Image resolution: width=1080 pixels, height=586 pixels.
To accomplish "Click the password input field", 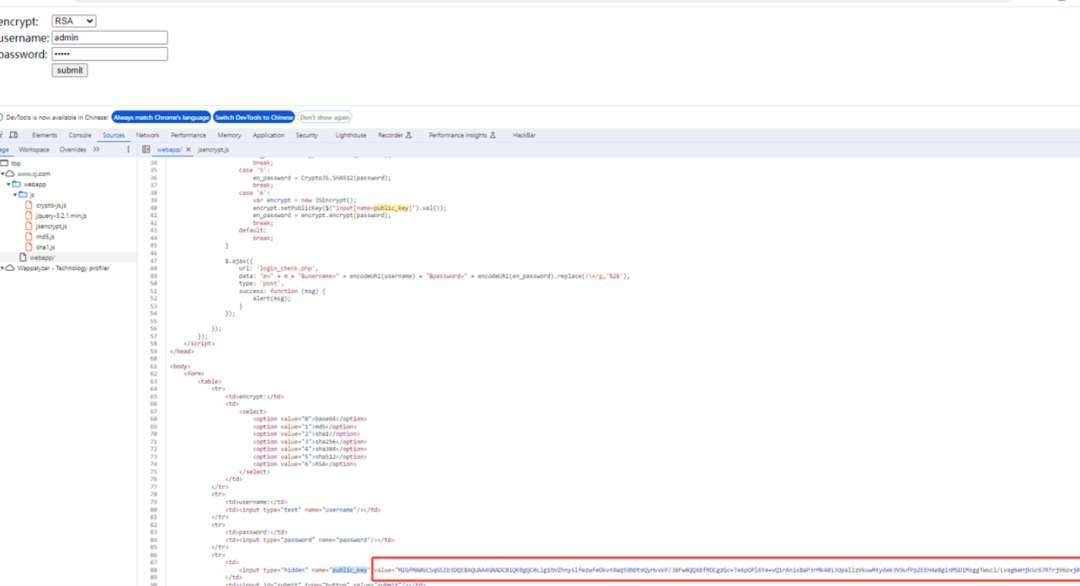I will click(x=110, y=54).
